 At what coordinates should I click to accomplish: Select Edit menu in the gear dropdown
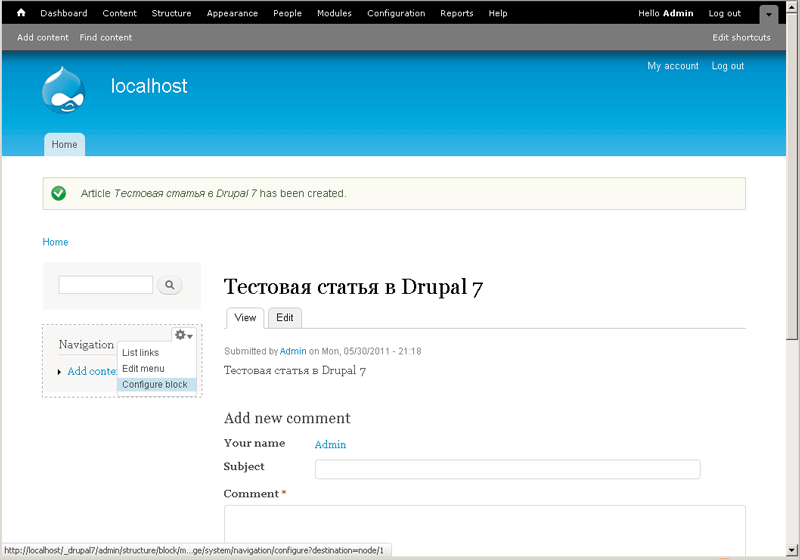[143, 369]
